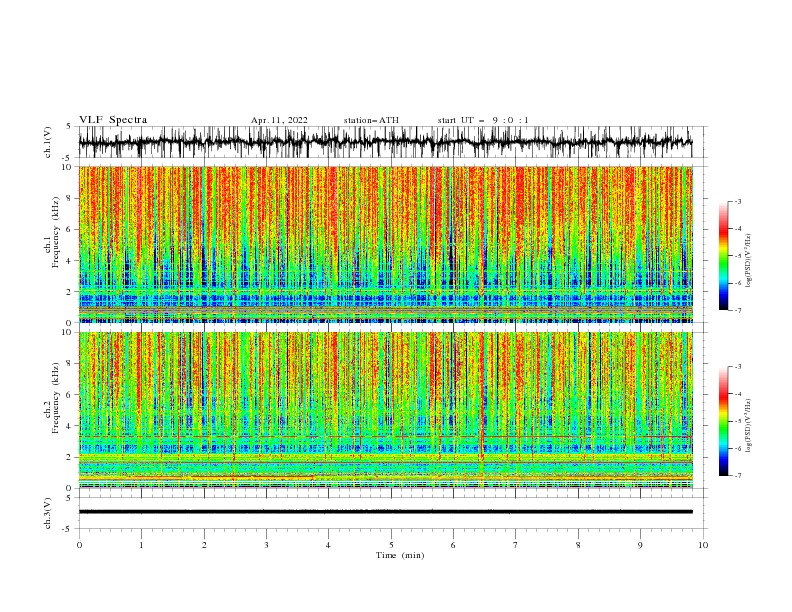Click time axis tick label "9"
Viewport: 792px width, 612px height.
pyautogui.click(x=640, y=545)
